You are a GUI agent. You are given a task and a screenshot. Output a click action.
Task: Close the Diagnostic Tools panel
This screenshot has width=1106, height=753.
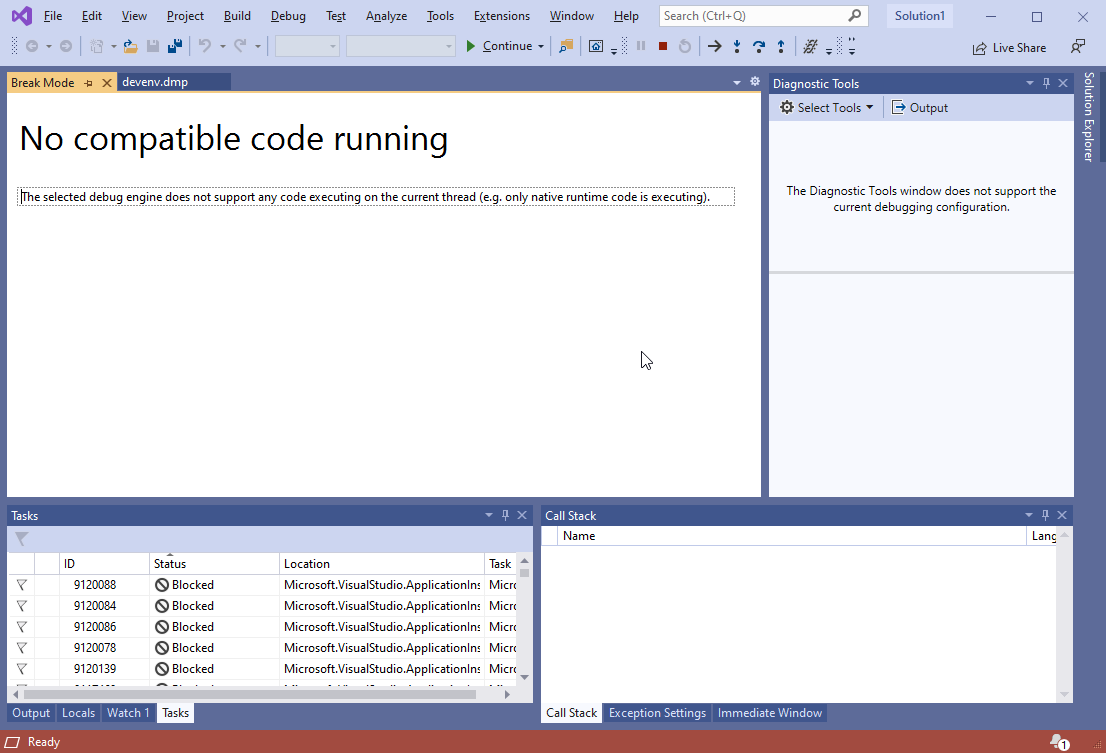tap(1063, 83)
